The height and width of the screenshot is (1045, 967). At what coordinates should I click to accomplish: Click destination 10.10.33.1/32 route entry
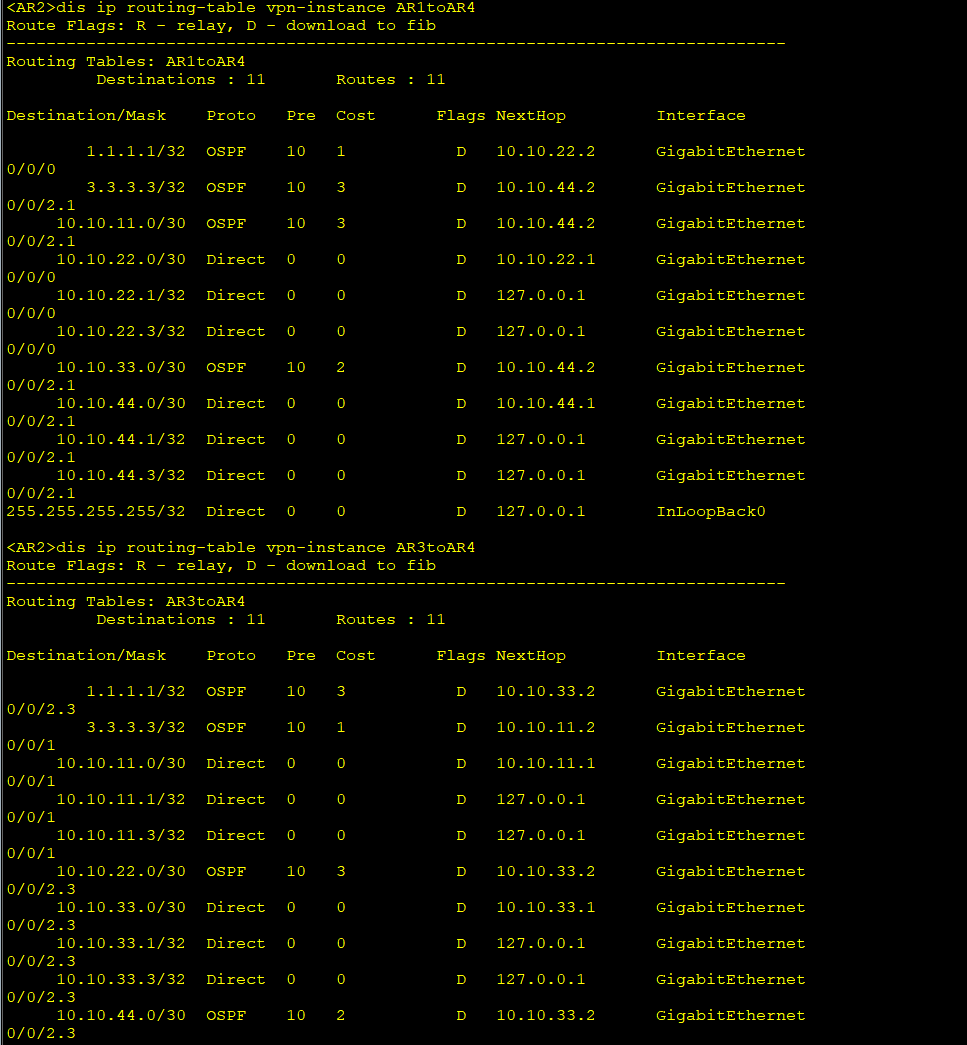pos(121,944)
